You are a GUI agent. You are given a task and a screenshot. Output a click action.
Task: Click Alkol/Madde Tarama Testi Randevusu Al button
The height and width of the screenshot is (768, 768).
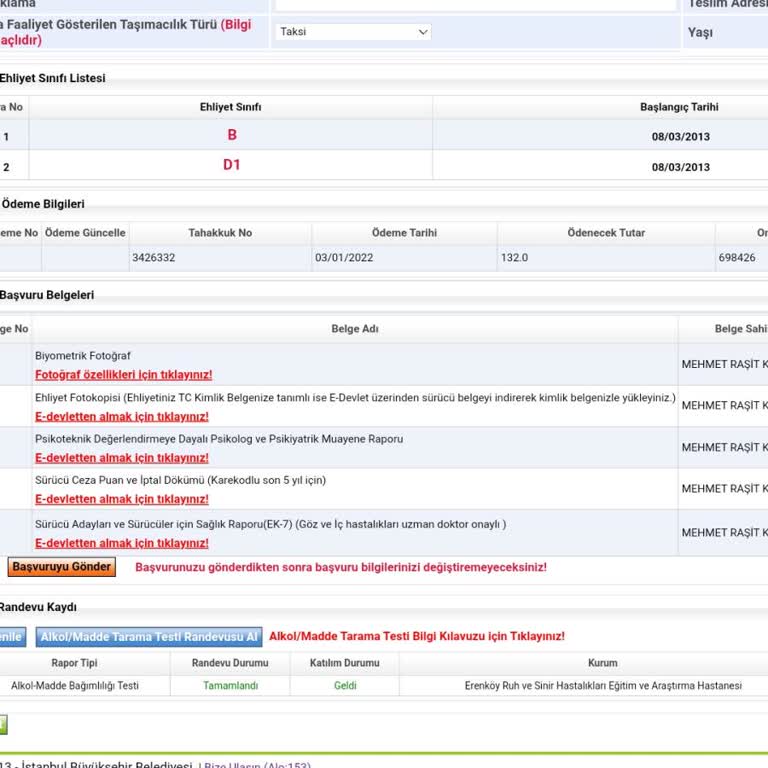pos(149,637)
